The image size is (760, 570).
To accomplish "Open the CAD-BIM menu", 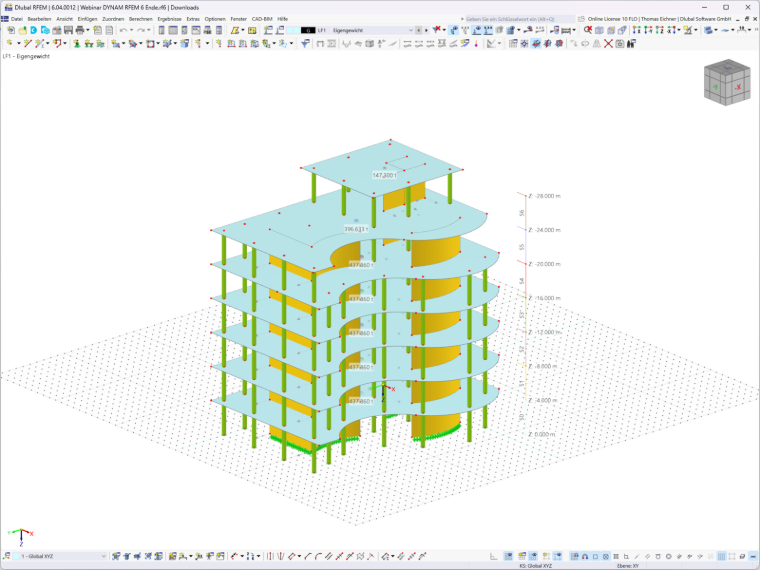I will coord(262,19).
